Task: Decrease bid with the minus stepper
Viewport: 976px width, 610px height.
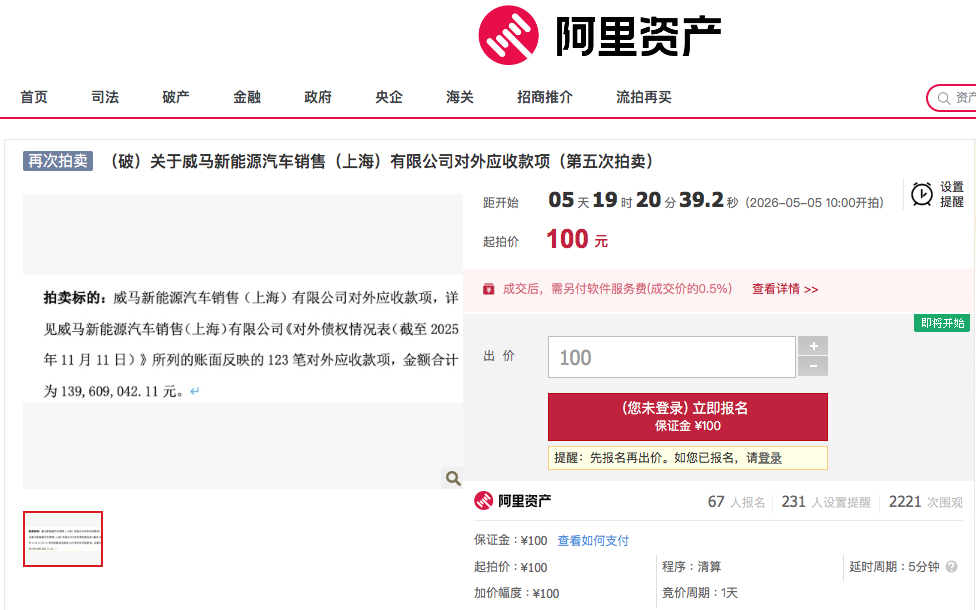Action: [813, 365]
